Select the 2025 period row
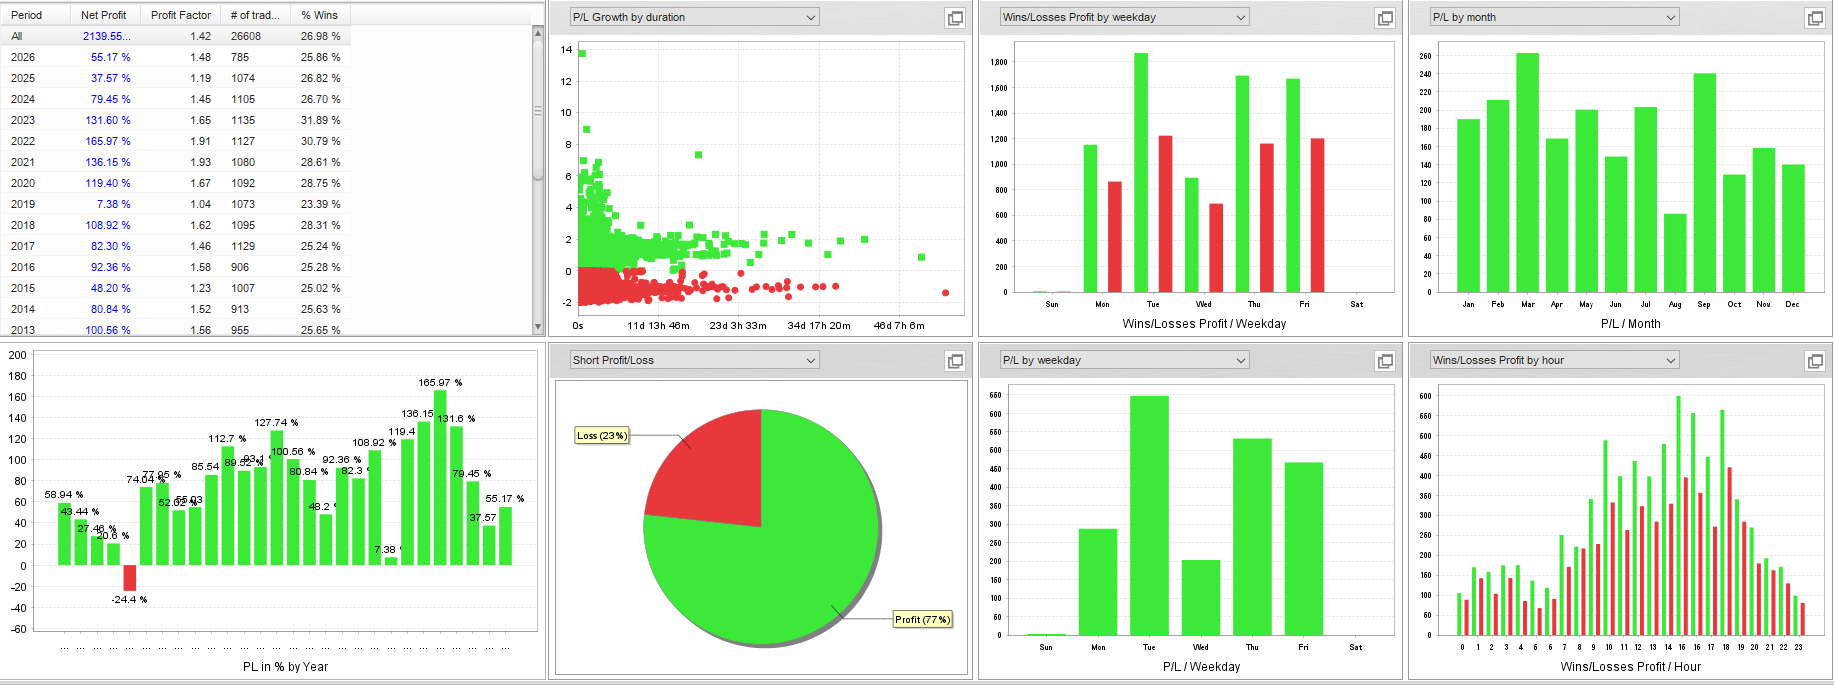The height and width of the screenshot is (685, 1834). click(x=175, y=78)
